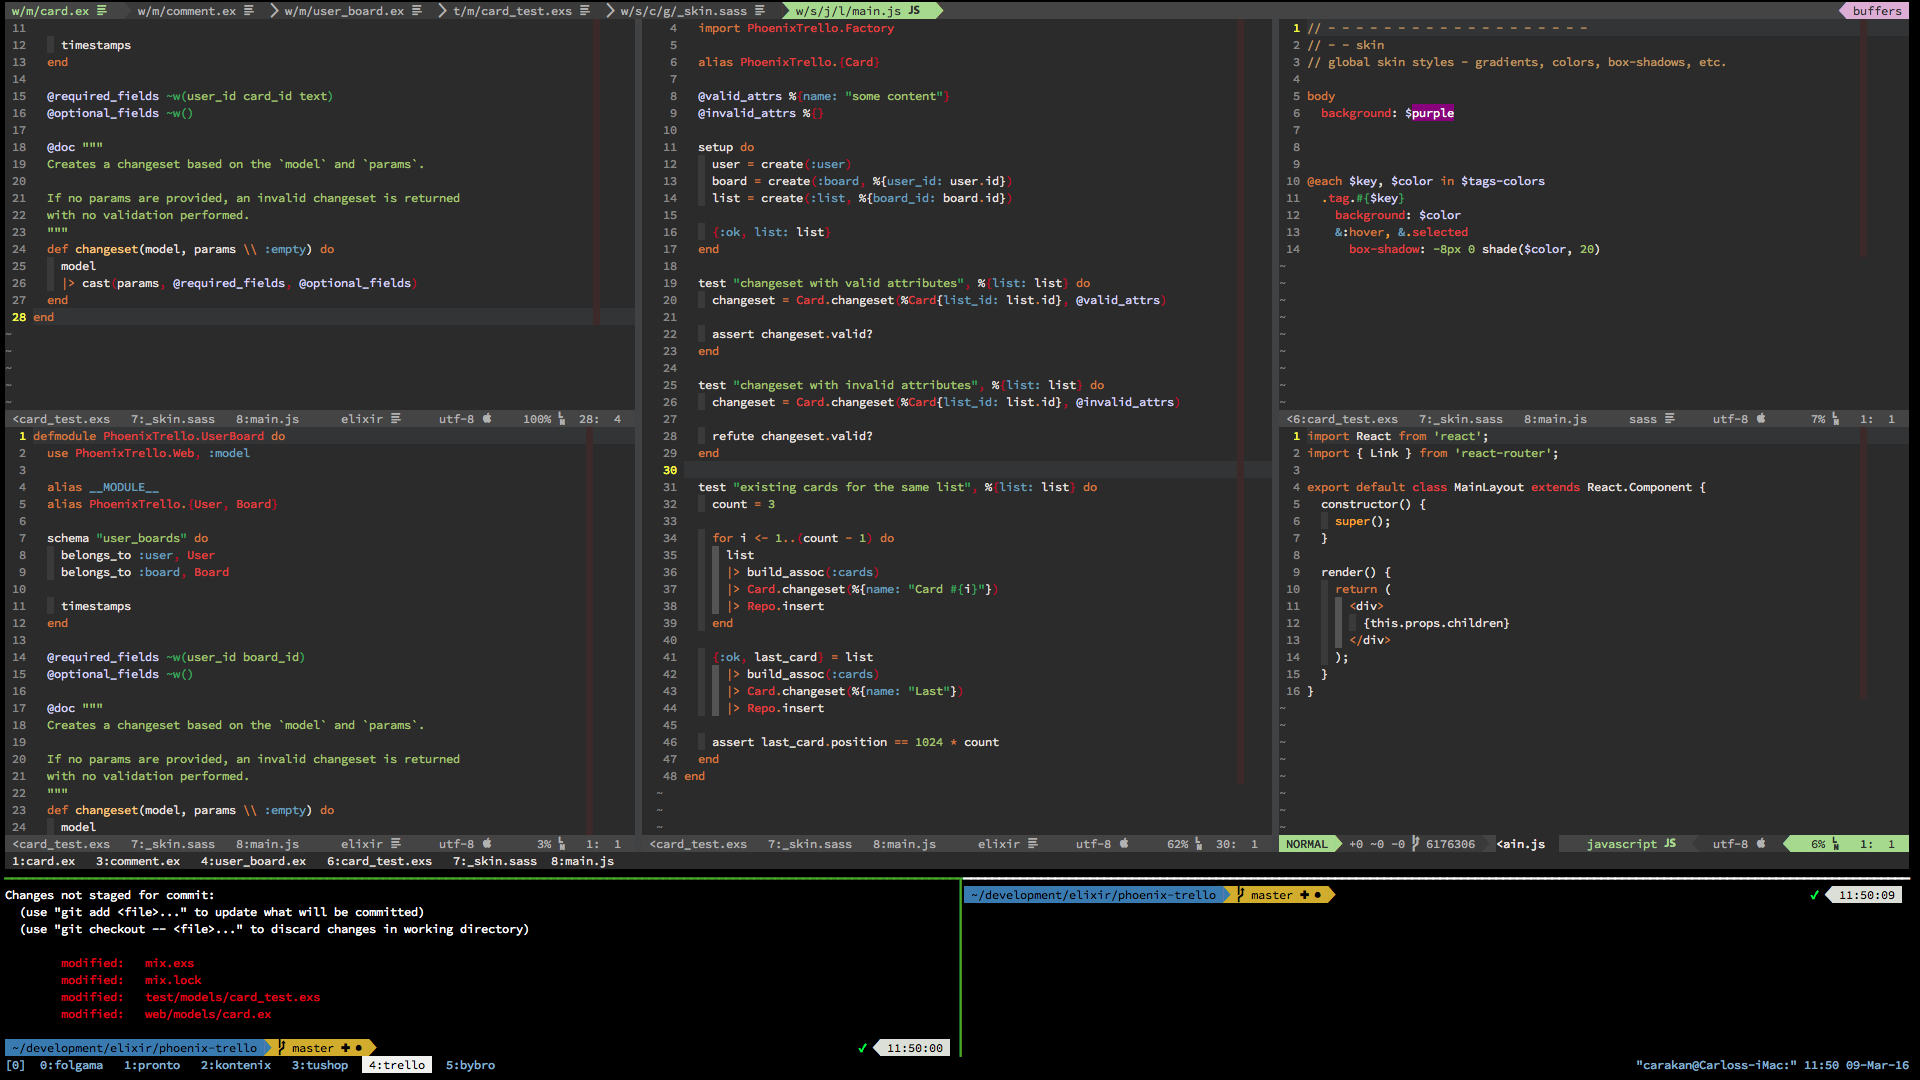This screenshot has height=1080, width=1920.
Task: Click the 100% position indicator
Action: pyautogui.click(x=537, y=419)
